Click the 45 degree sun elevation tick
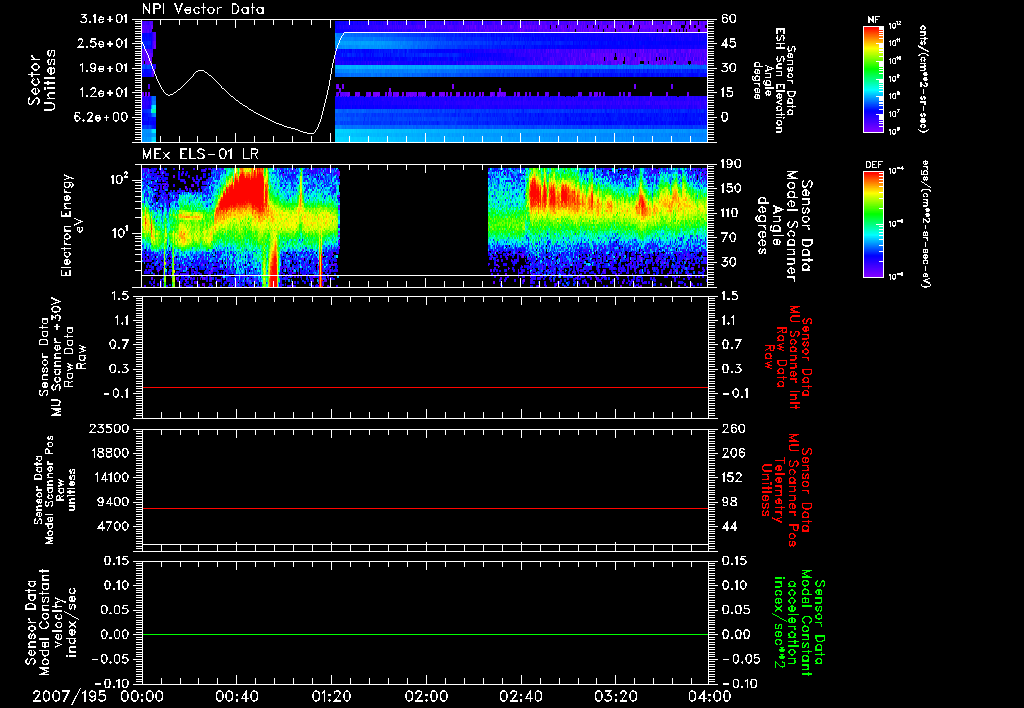The height and width of the screenshot is (708, 1024). click(x=728, y=43)
